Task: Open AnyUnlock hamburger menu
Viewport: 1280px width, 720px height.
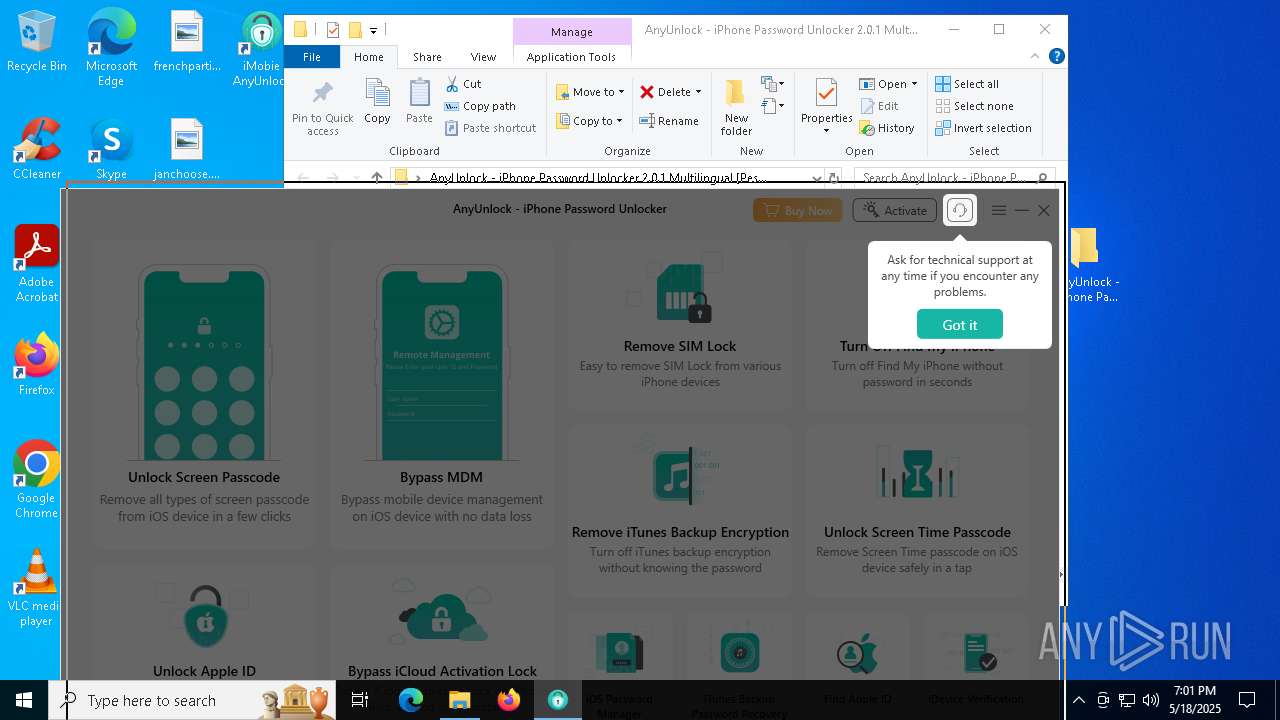Action: pos(998,210)
